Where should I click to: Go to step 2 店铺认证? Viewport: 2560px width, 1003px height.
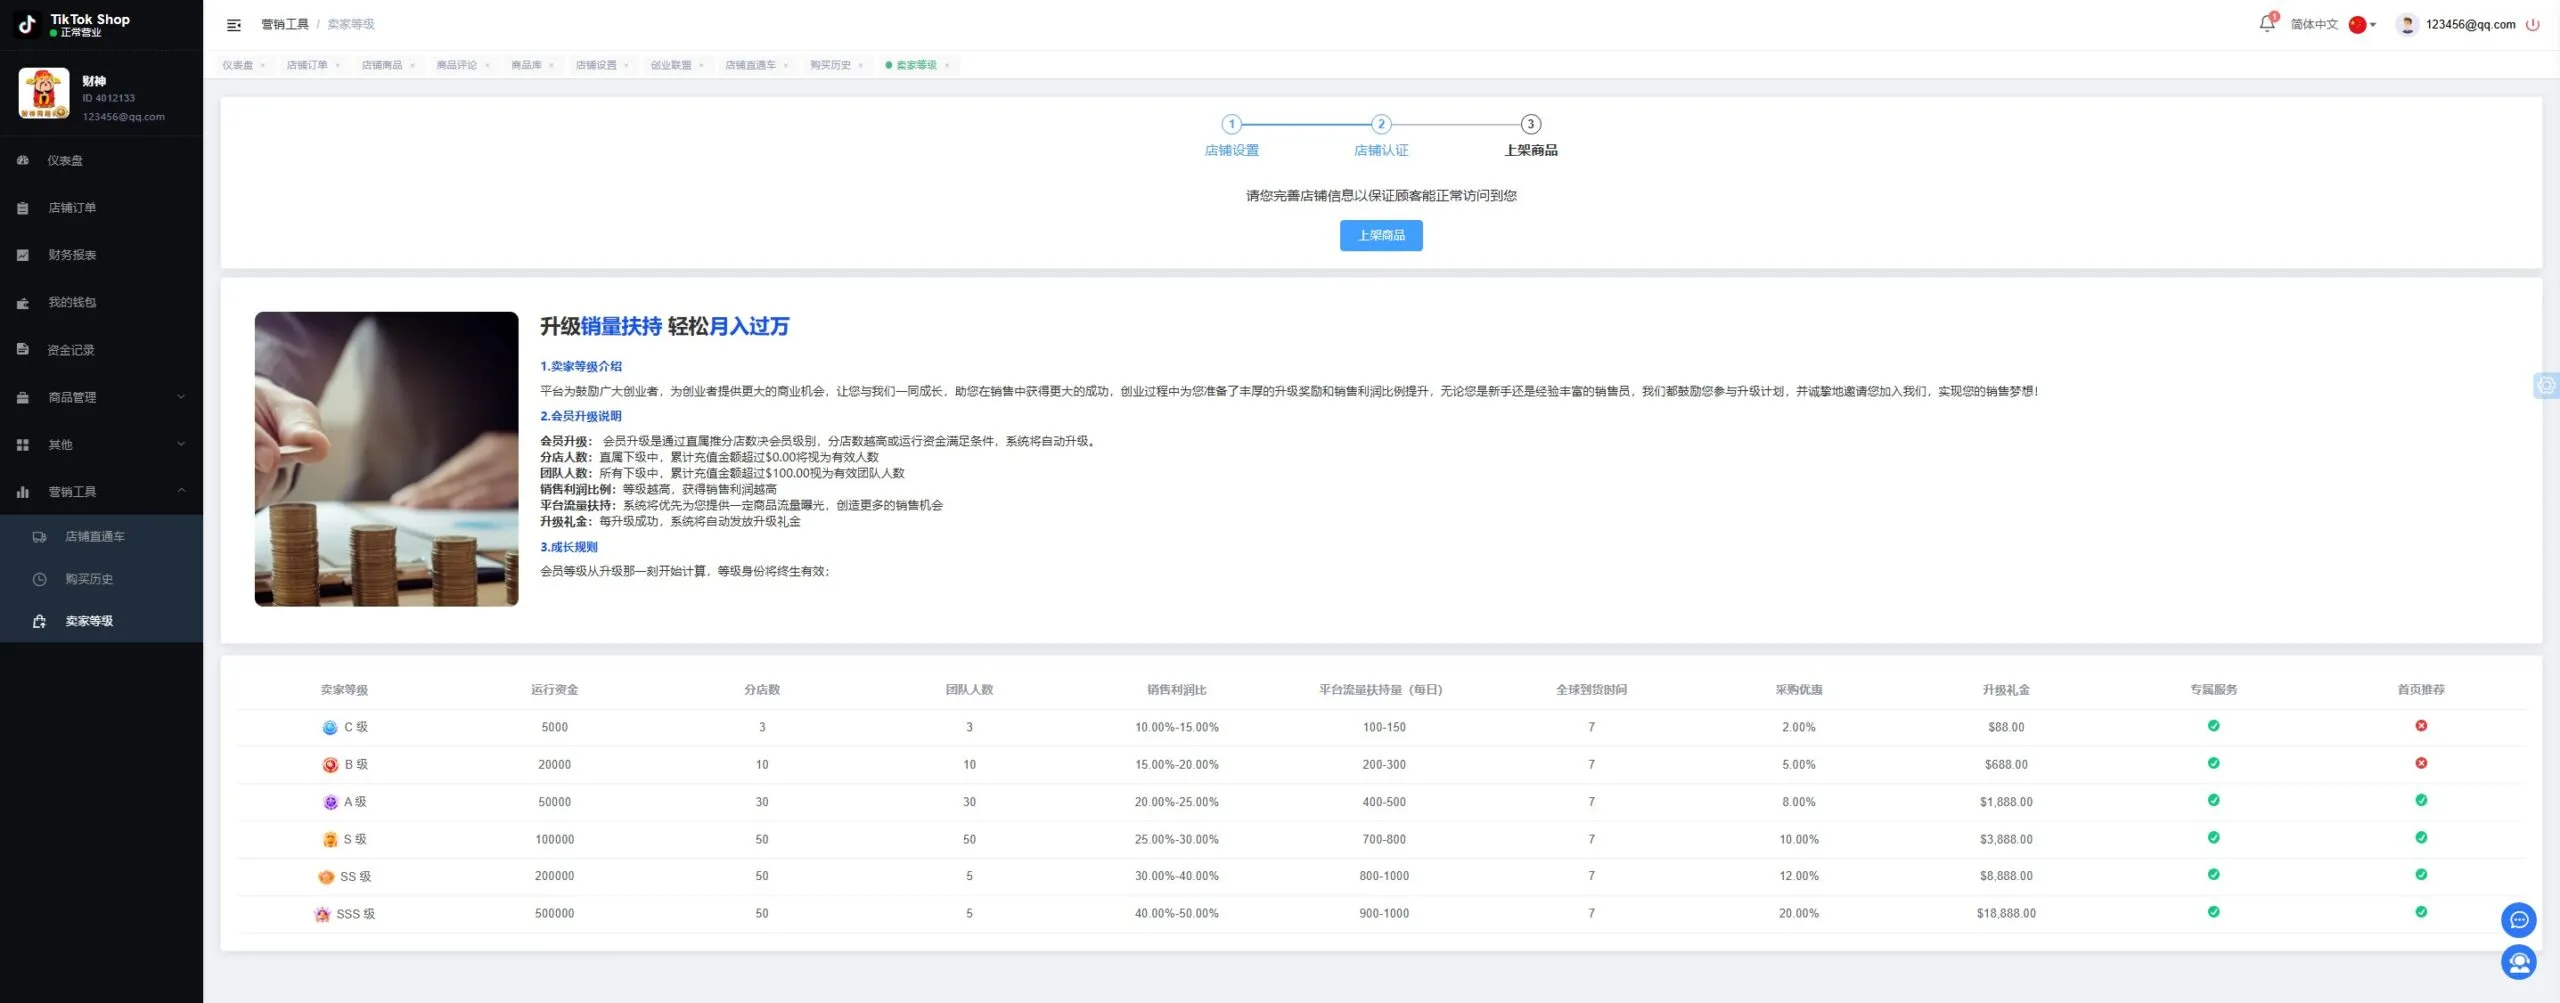pyautogui.click(x=1381, y=135)
